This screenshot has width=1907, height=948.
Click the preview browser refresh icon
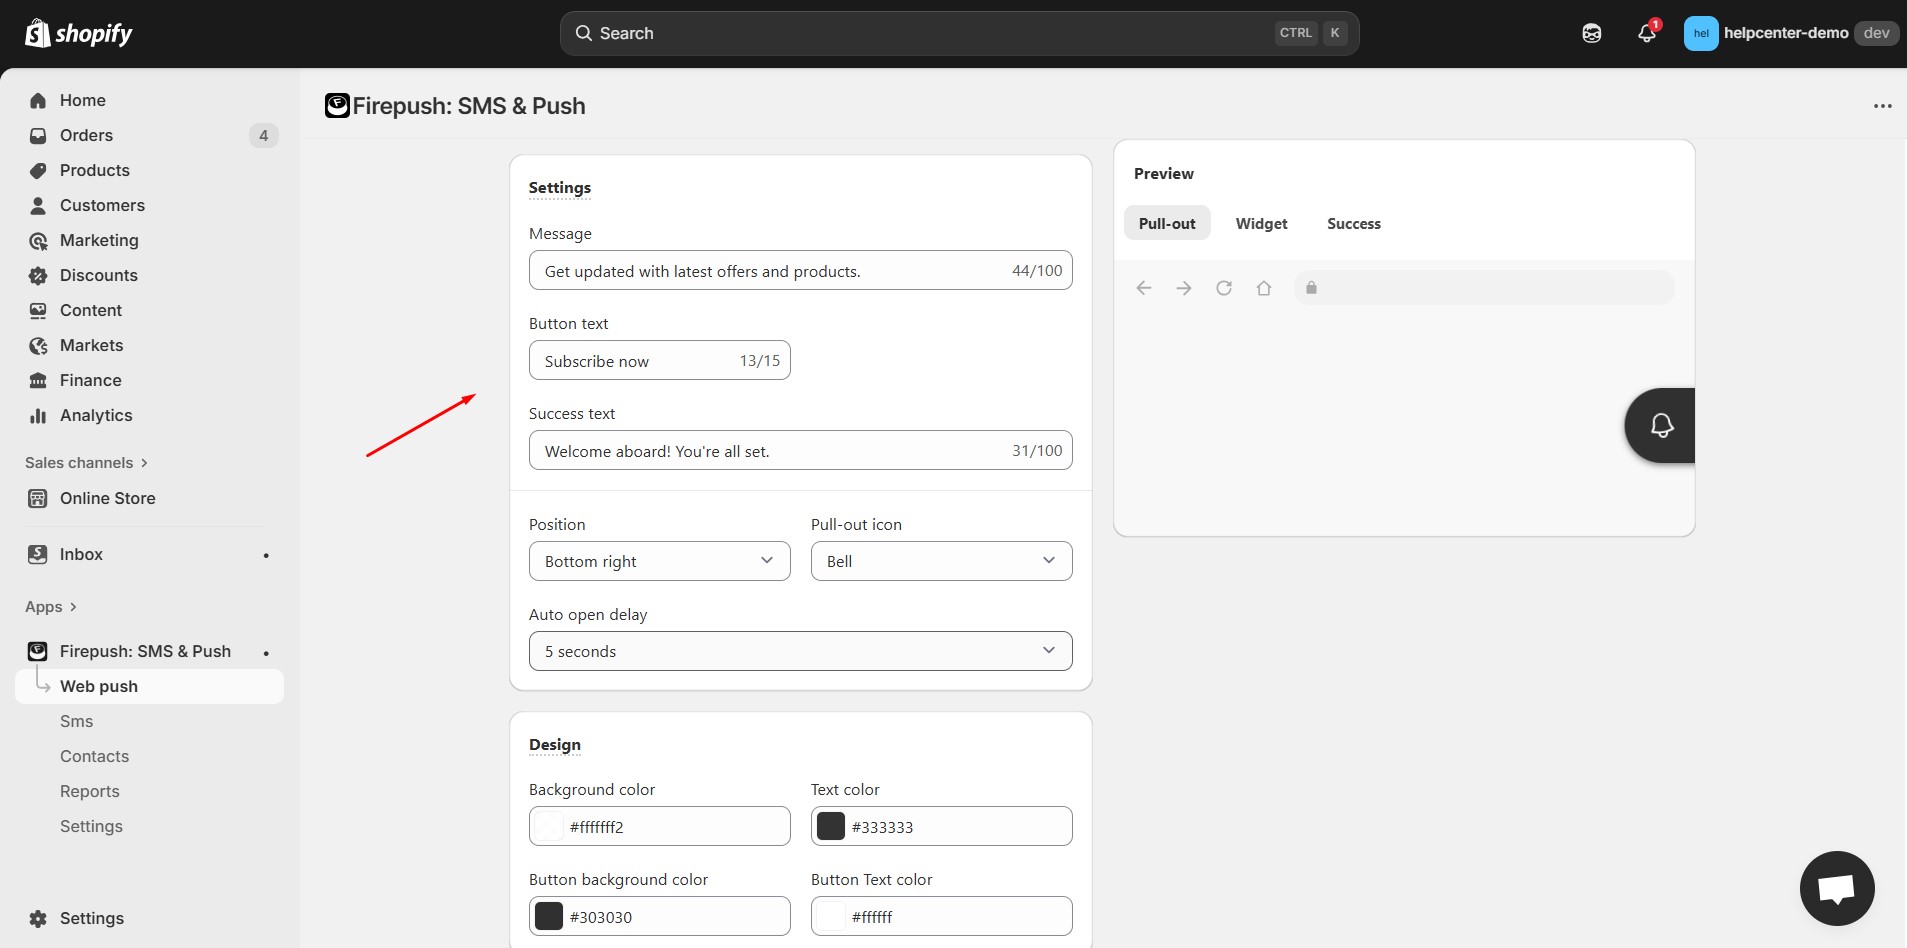1223,288
